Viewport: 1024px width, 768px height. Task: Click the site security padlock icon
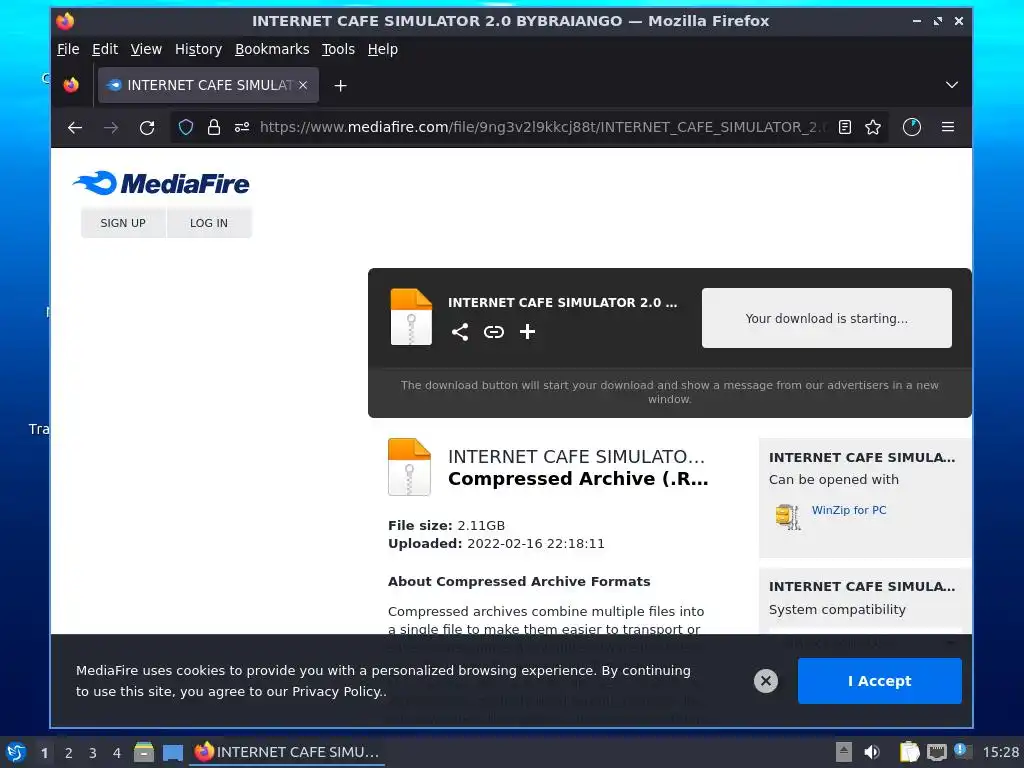pos(214,127)
